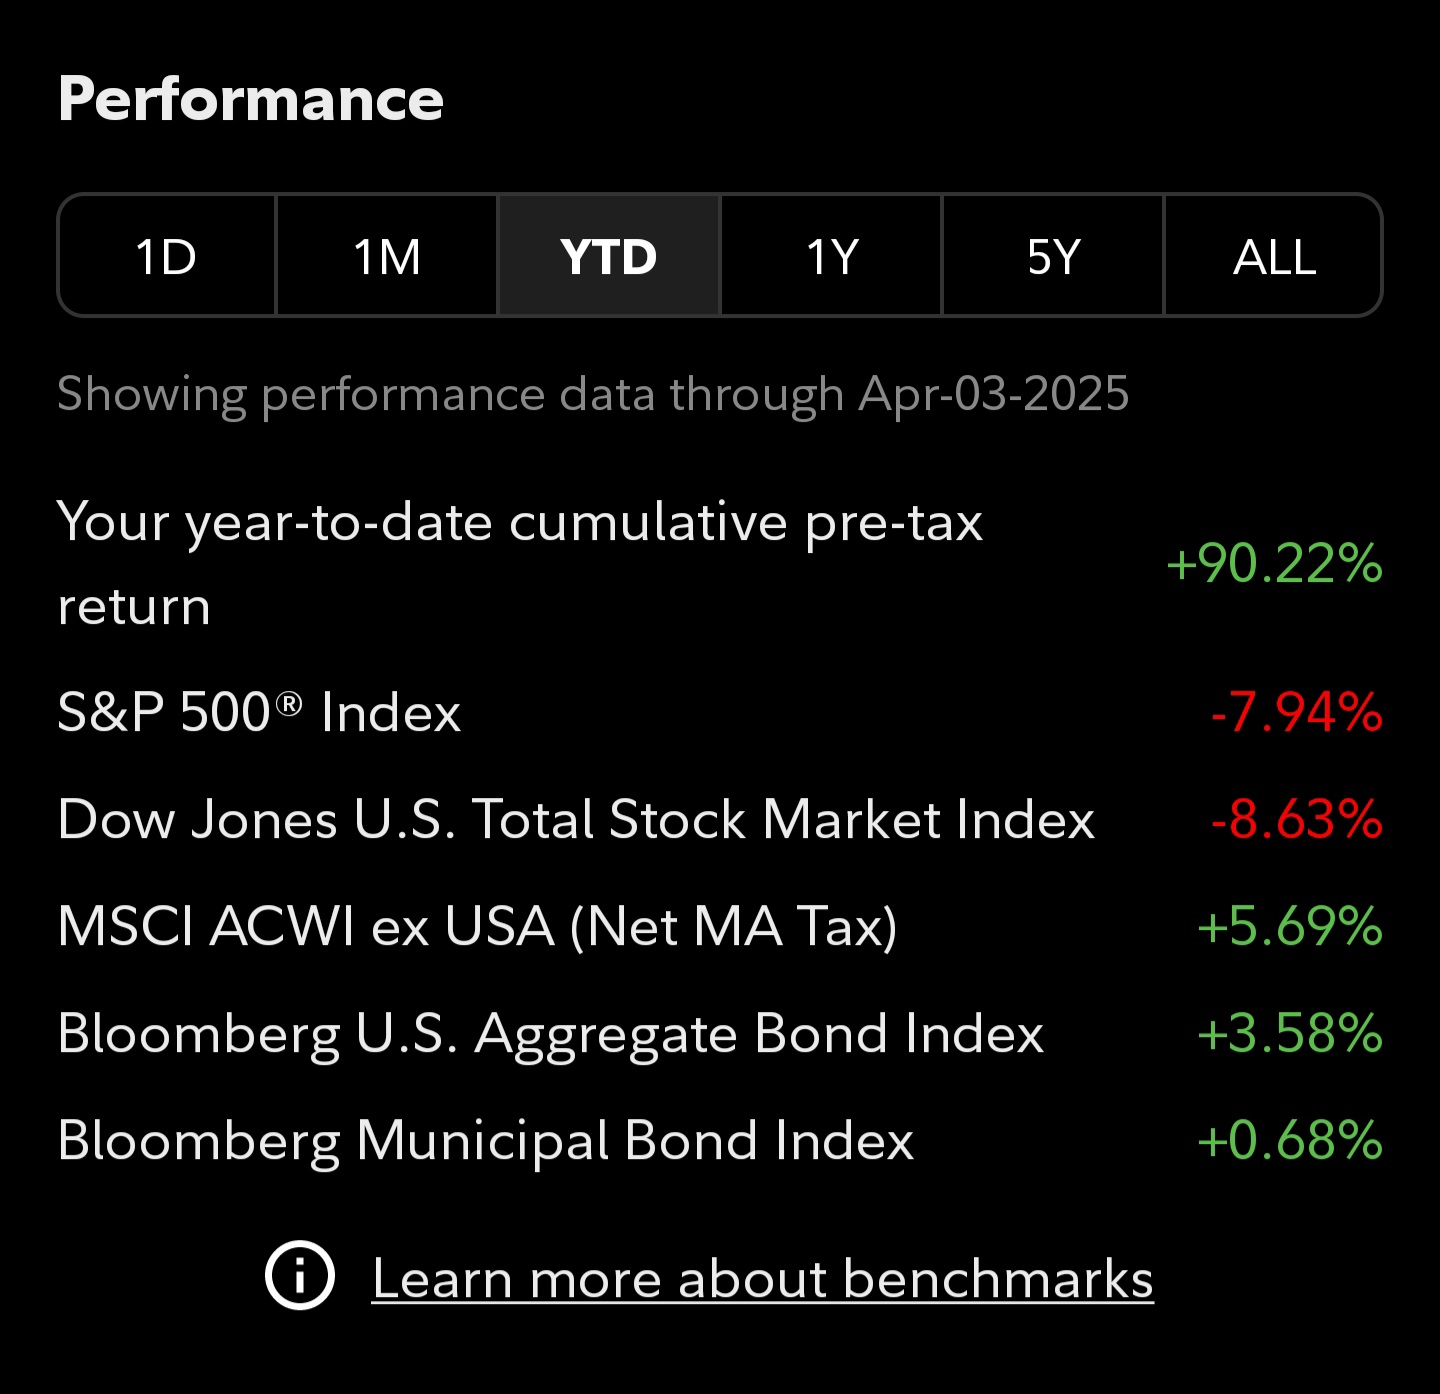Click the S&P 500 Index row
Screen dimensions: 1440x1394
pos(720,712)
